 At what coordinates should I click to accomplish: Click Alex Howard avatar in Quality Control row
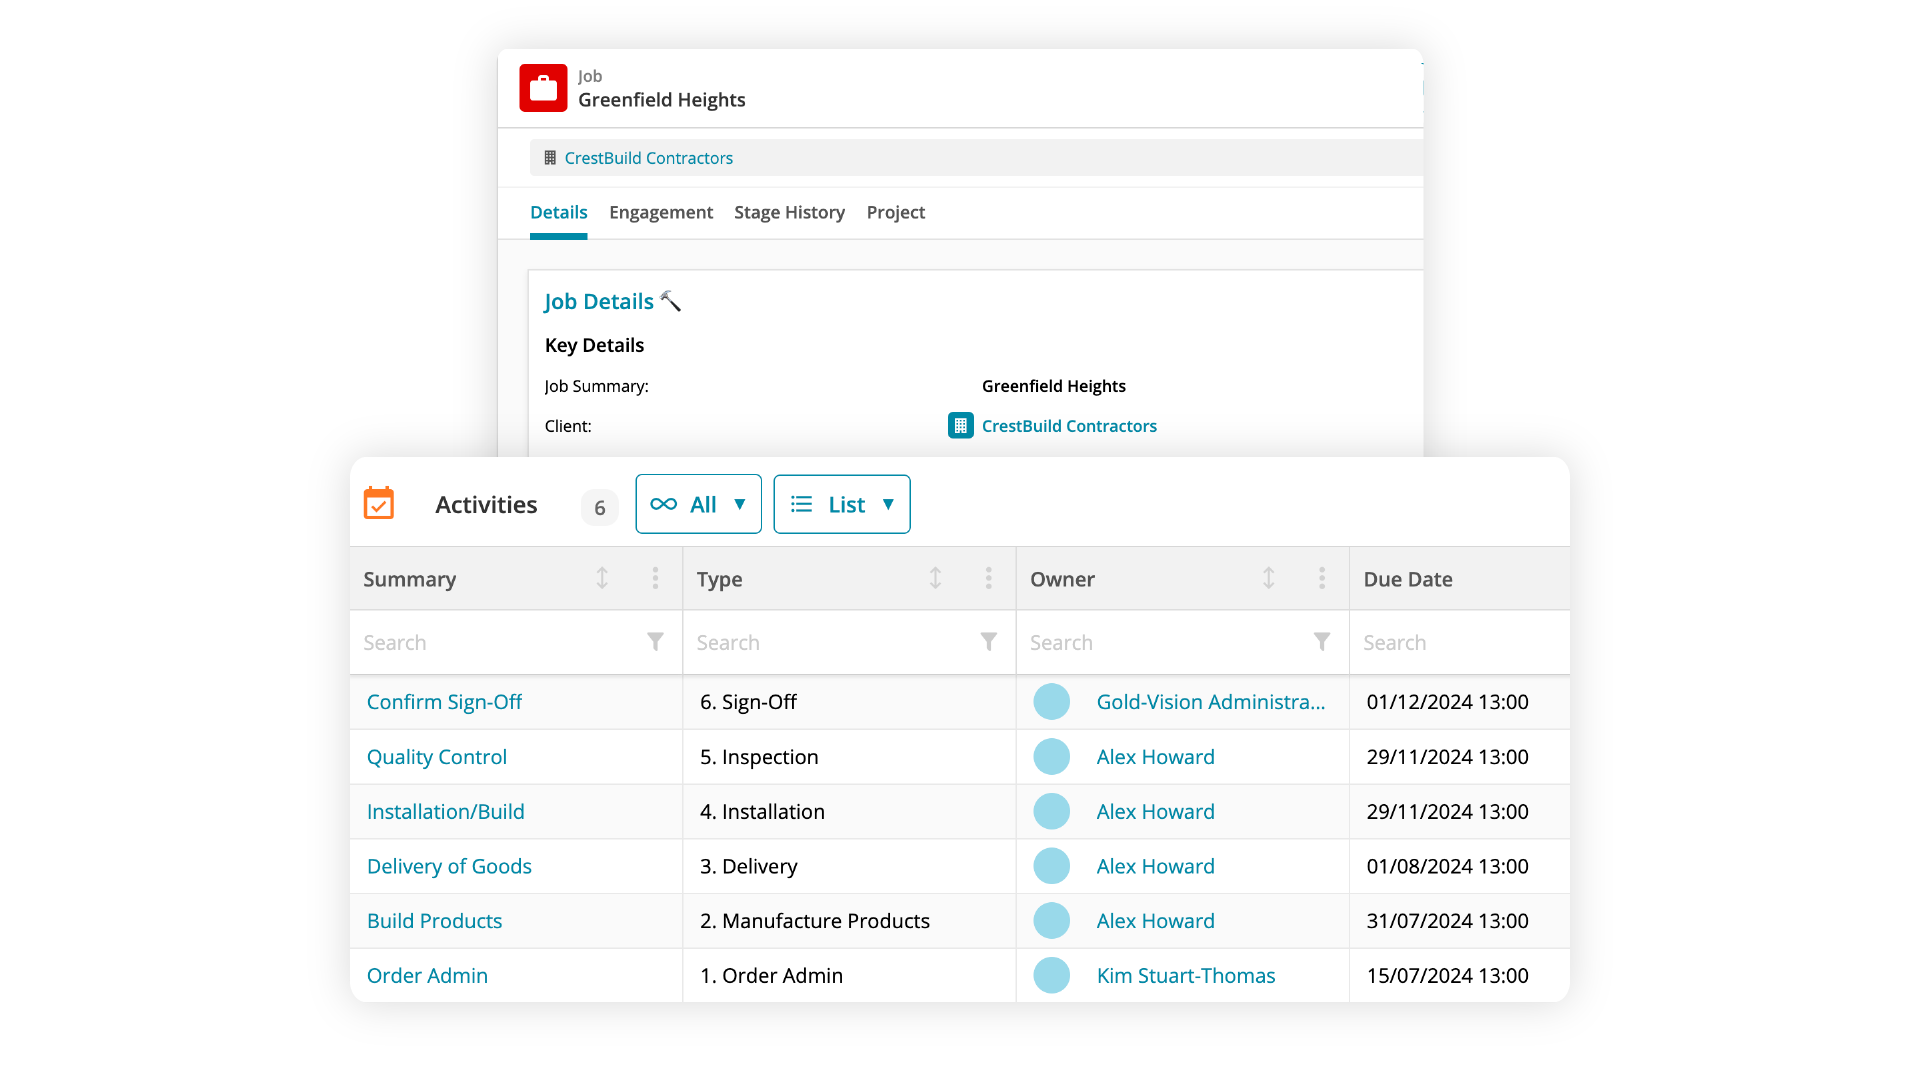click(1051, 757)
